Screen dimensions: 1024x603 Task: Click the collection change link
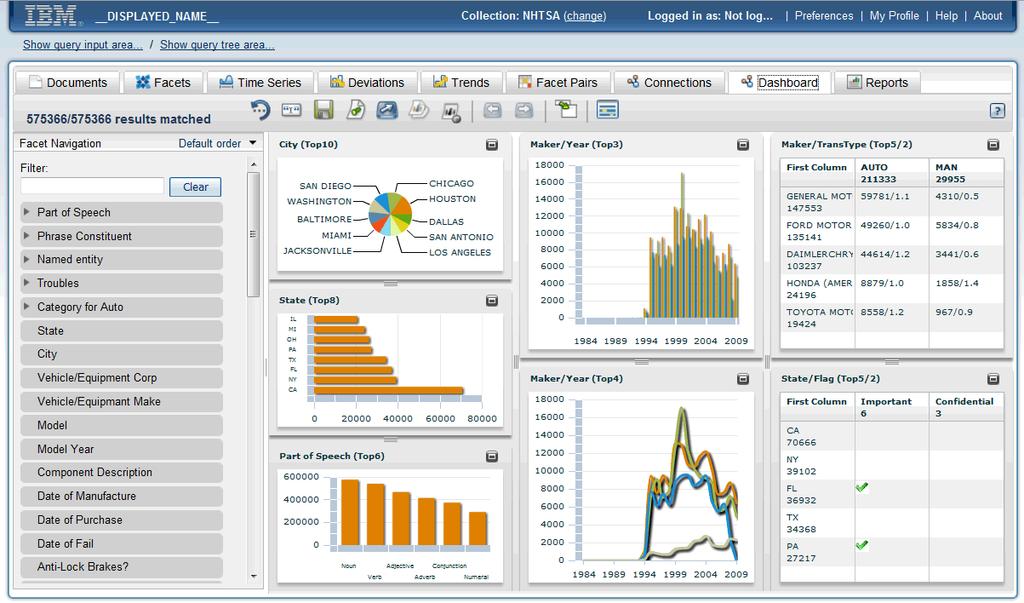coord(584,16)
